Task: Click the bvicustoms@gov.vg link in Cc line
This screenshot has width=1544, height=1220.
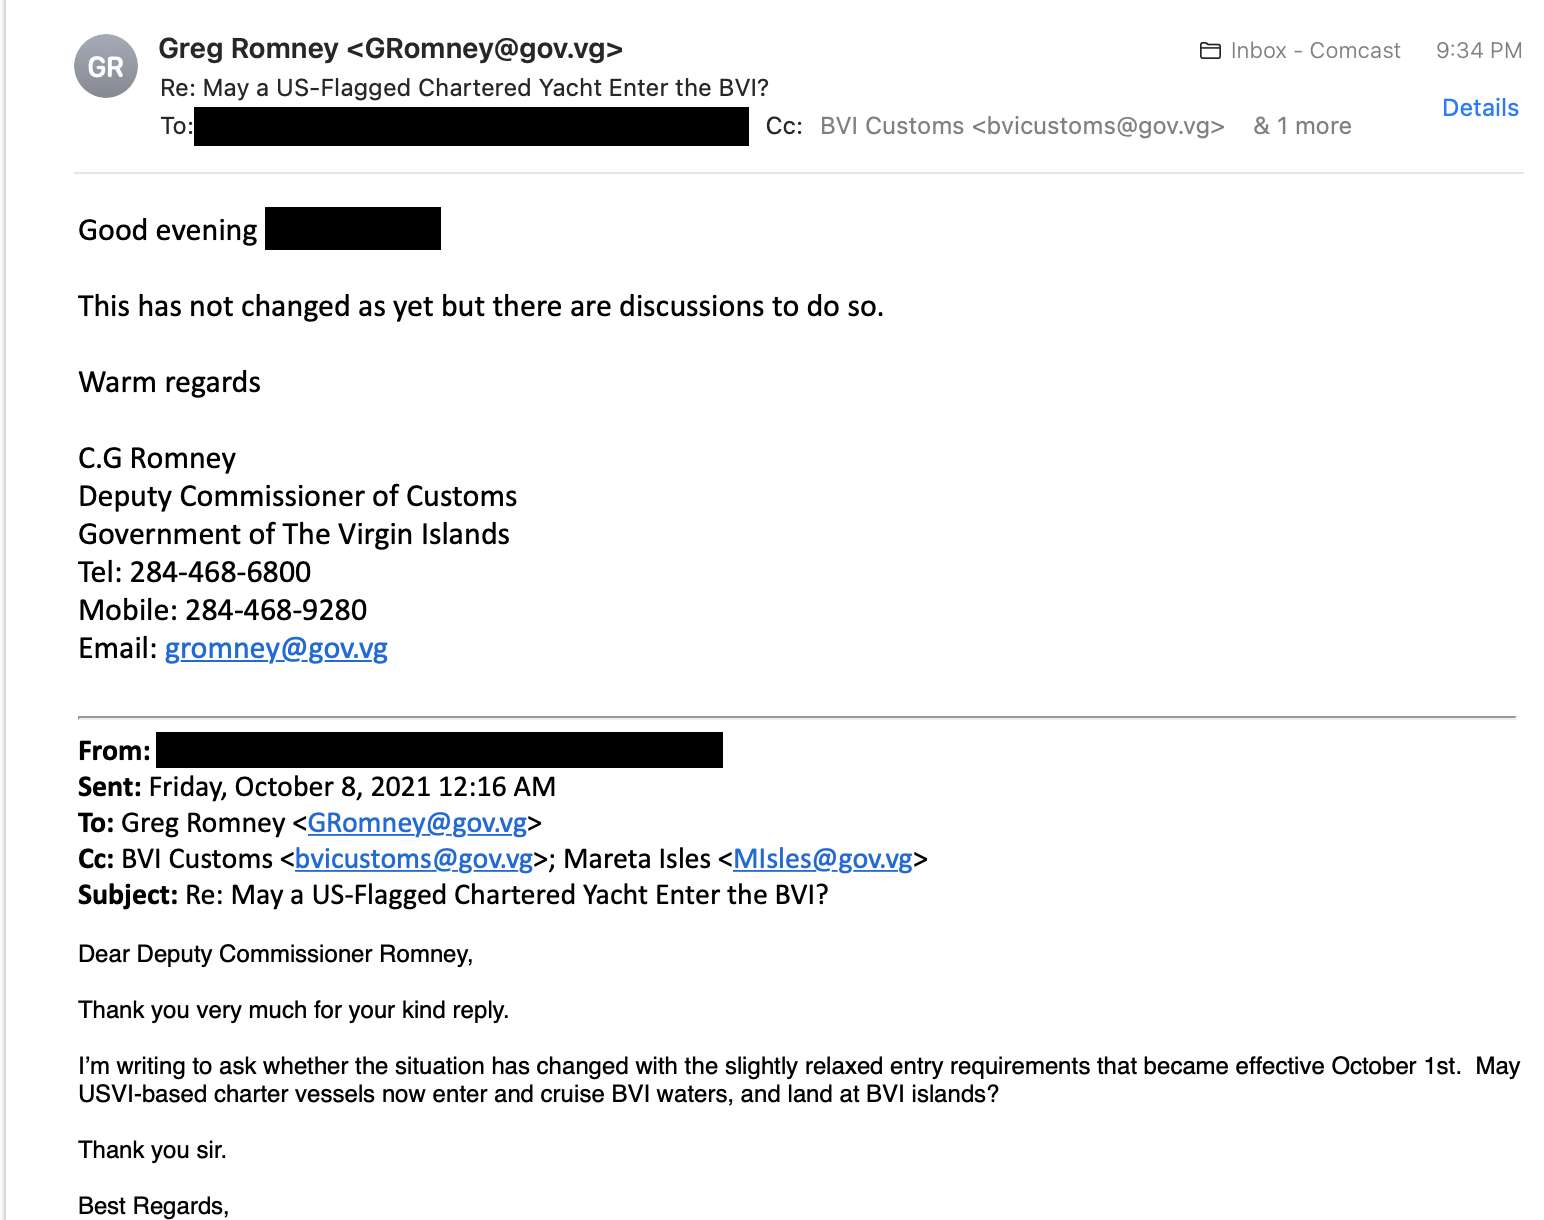Action: click(x=414, y=859)
